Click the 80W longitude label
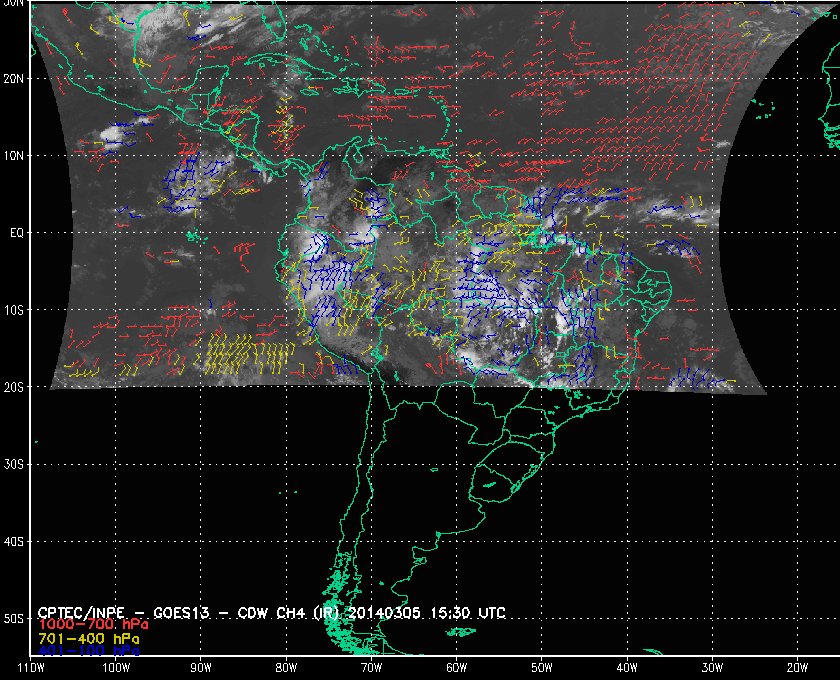Viewport: 840px width, 680px height. [x=286, y=668]
